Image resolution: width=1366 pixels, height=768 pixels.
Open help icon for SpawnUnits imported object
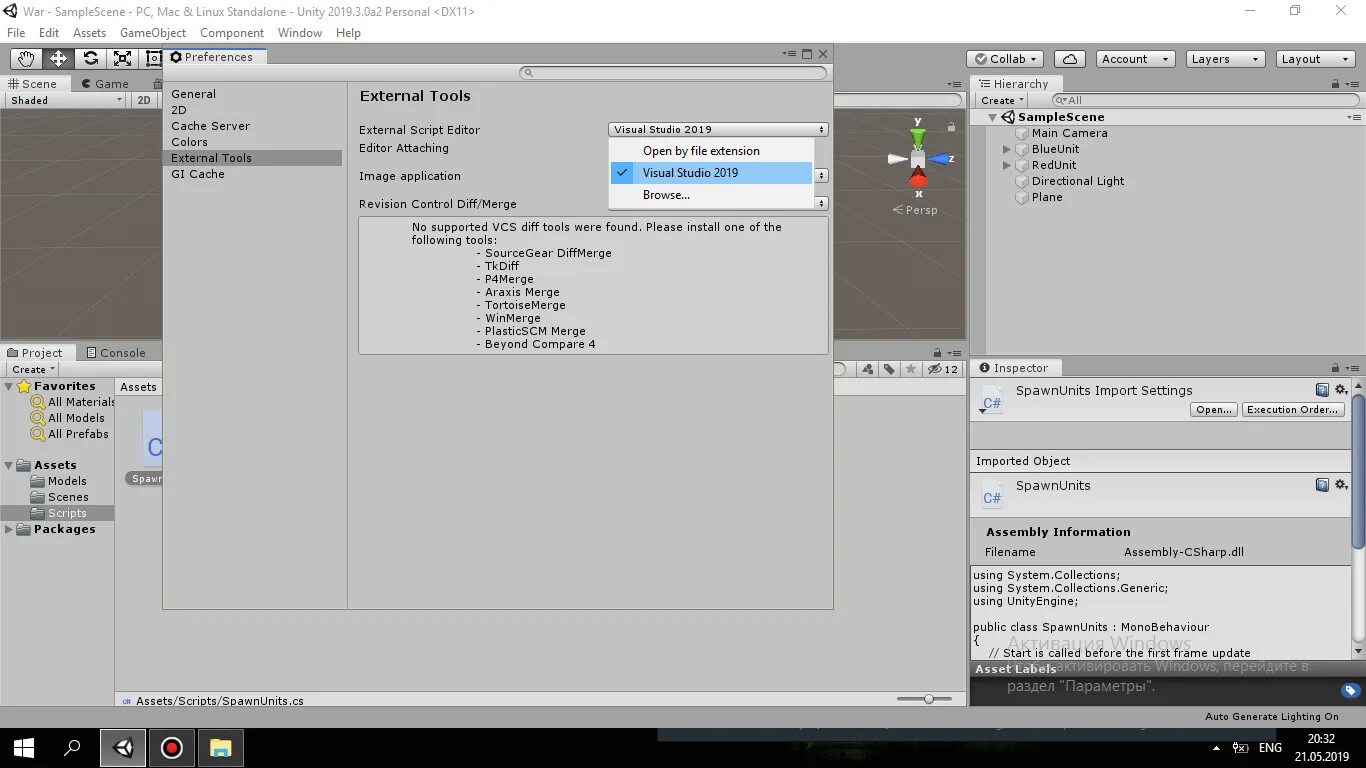point(1322,485)
